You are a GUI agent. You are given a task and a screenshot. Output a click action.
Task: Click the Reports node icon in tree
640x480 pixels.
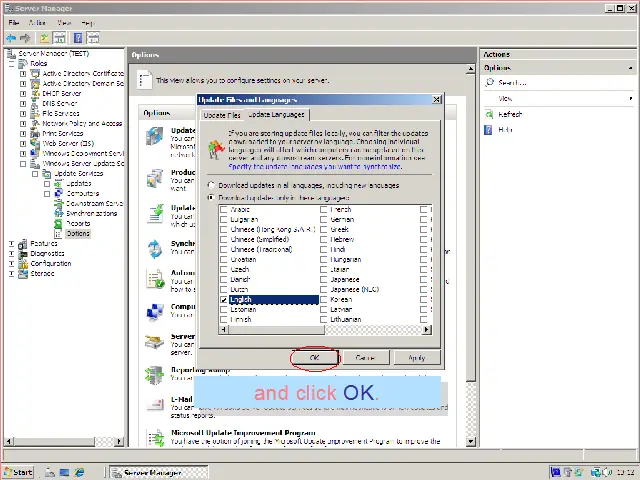tap(59, 223)
